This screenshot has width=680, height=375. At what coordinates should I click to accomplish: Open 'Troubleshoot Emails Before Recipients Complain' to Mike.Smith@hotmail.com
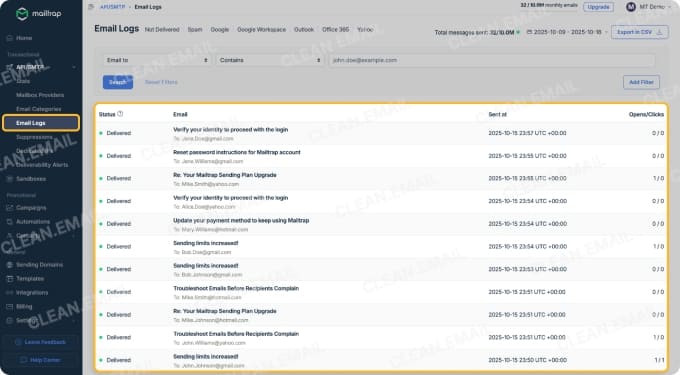pos(236,288)
